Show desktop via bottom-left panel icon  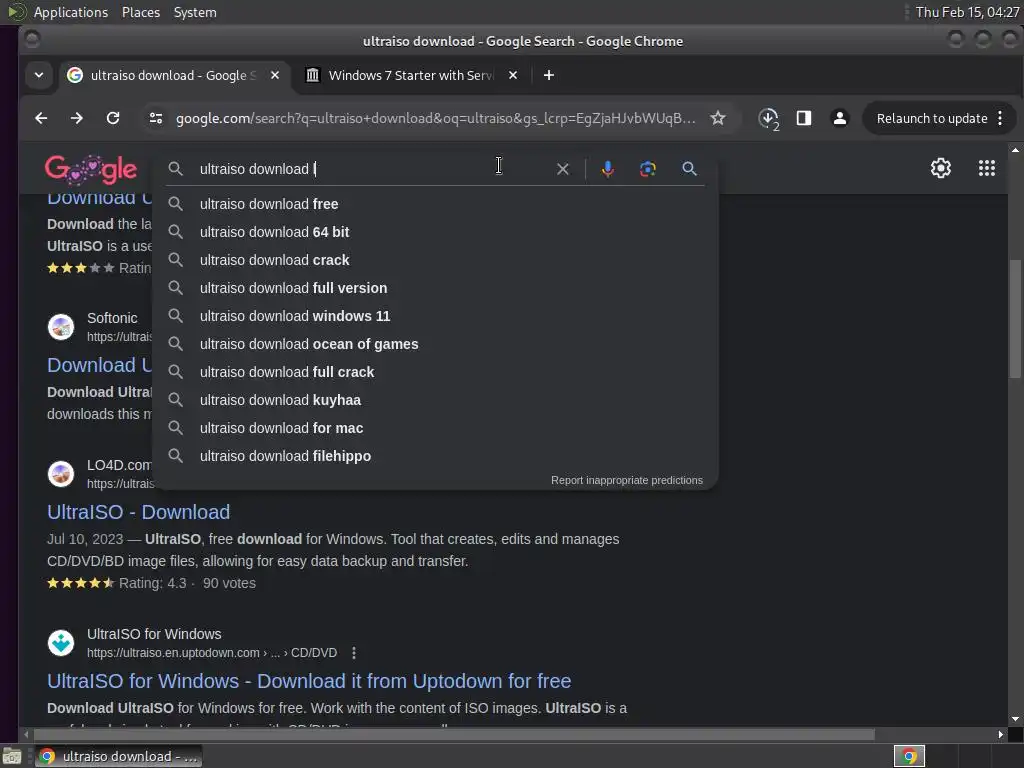tap(12, 757)
